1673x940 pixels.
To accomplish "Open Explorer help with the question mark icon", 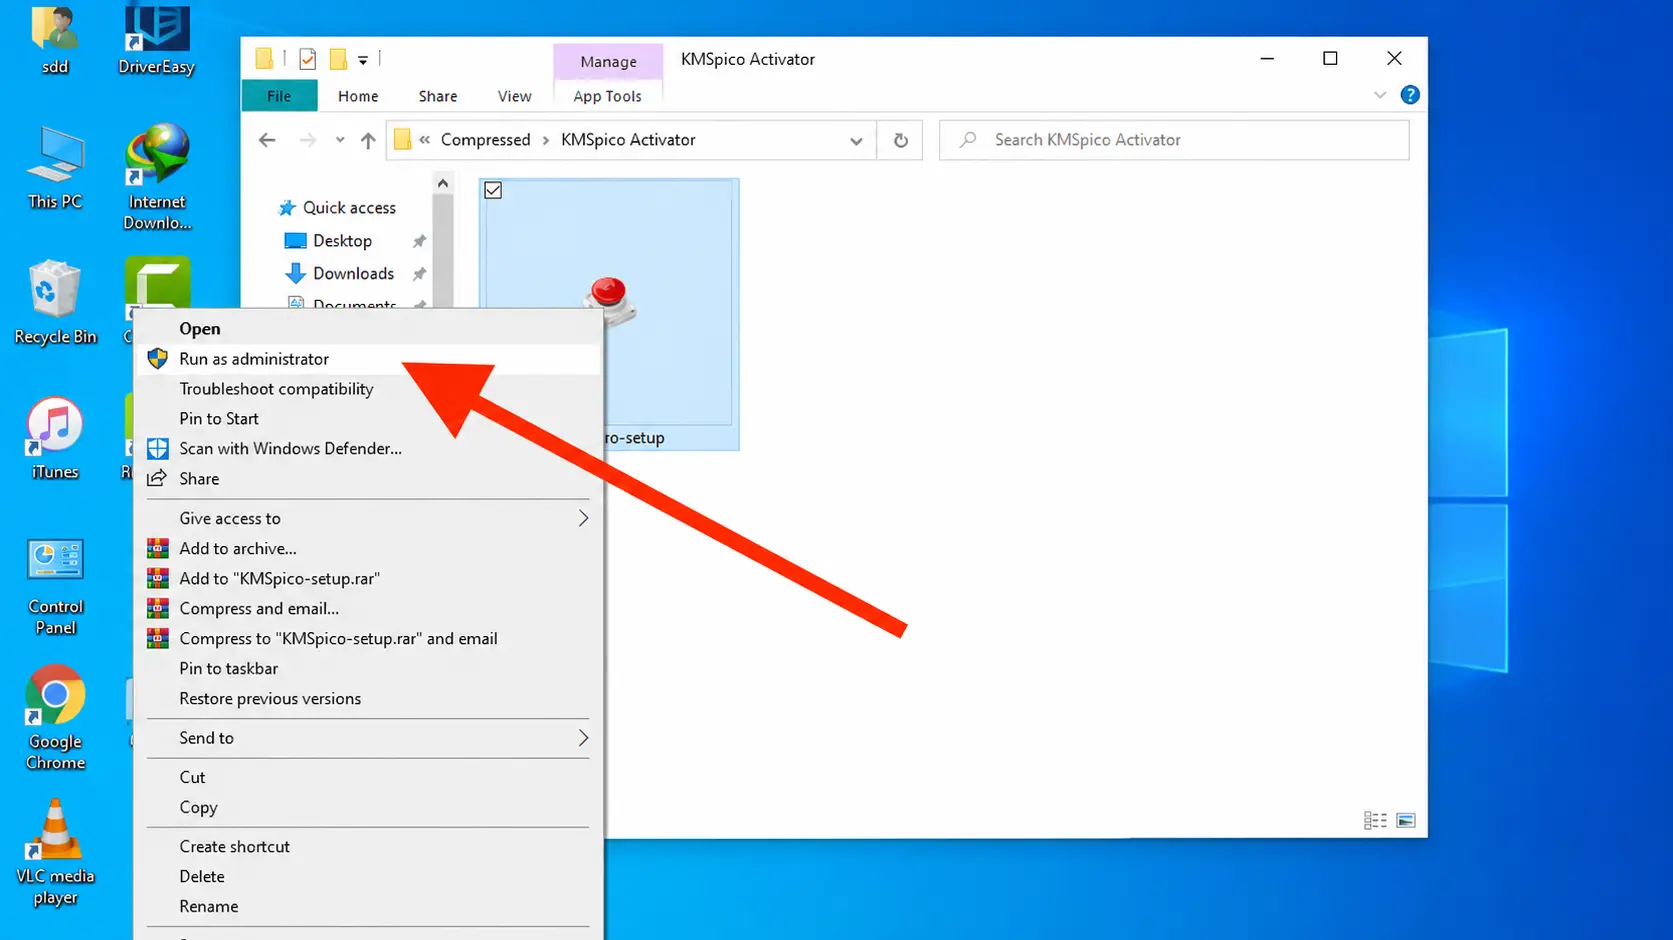I will 1410,95.
